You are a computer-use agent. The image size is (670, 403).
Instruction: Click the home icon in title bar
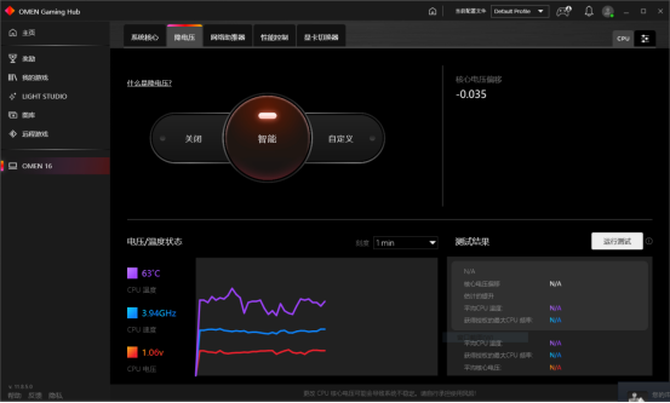(x=432, y=11)
